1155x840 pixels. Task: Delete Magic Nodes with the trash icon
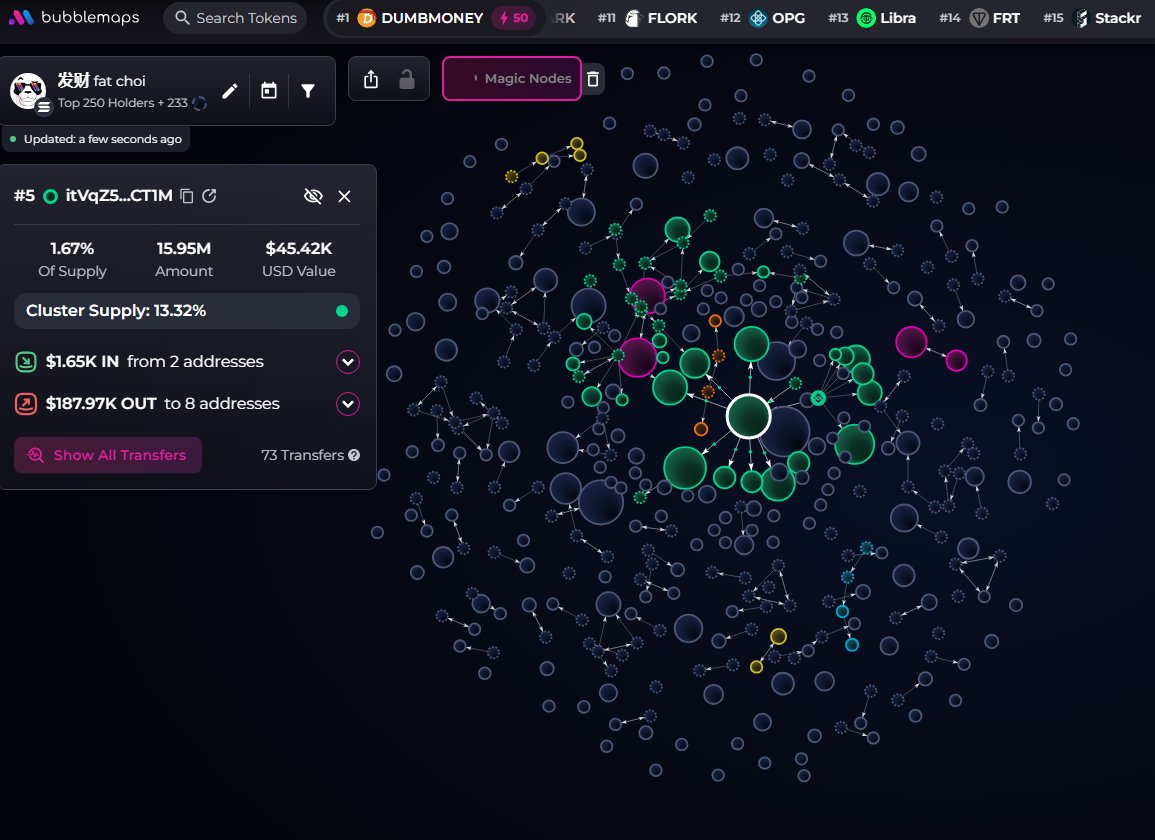593,79
